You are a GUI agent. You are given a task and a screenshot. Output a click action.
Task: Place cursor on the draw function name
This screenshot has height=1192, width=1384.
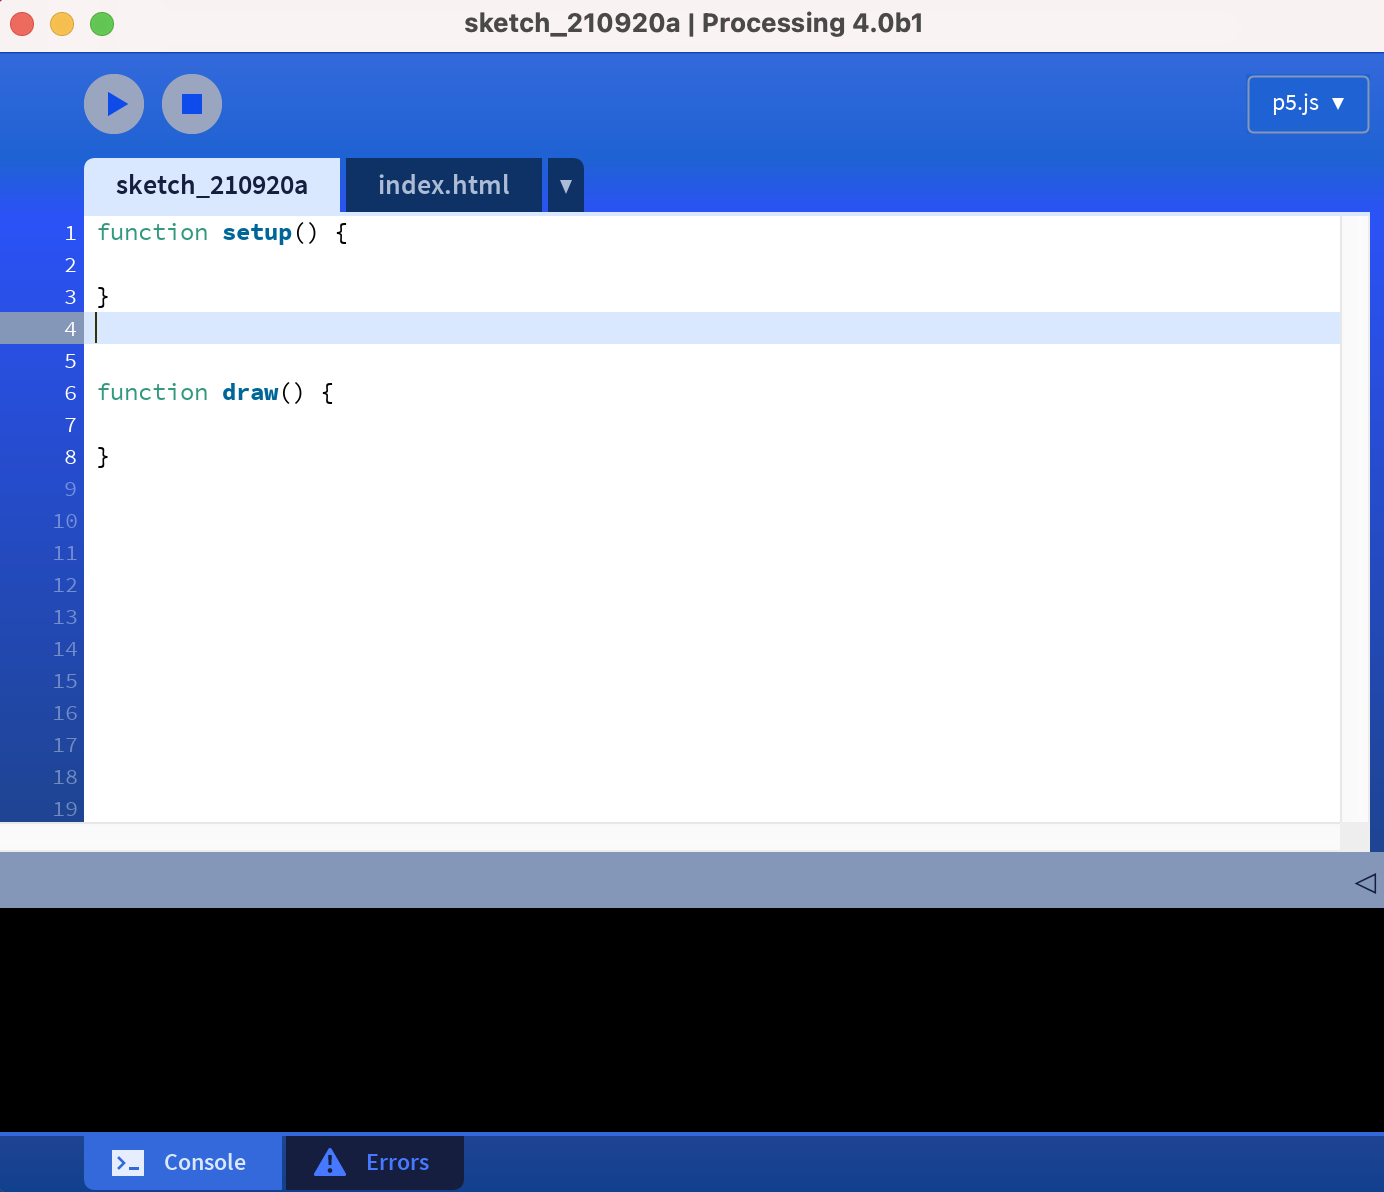(250, 393)
